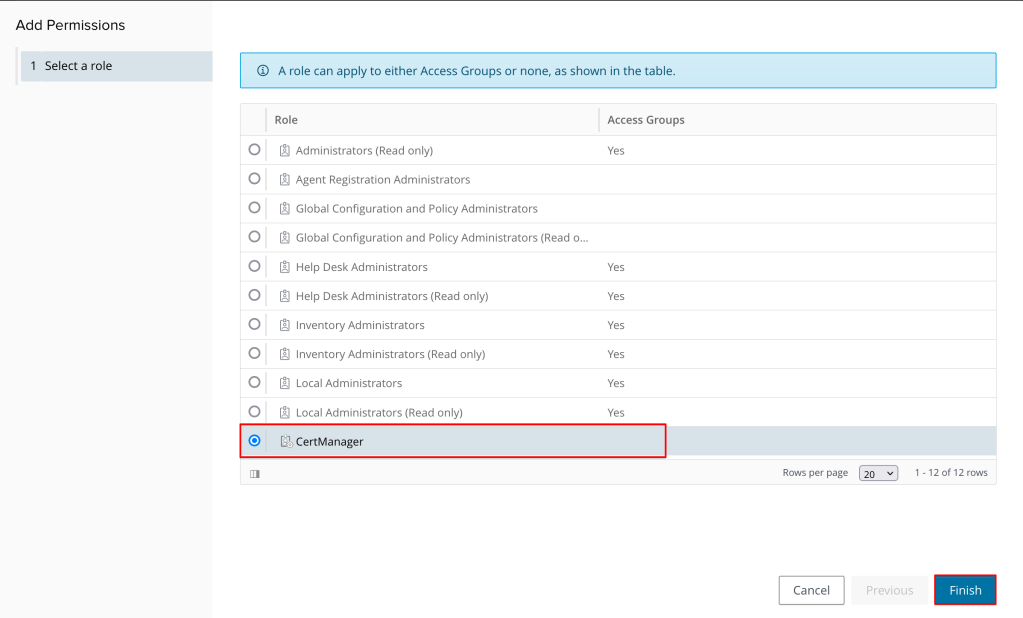Click the CertManager role icon
The height and width of the screenshot is (618, 1023).
pyautogui.click(x=285, y=441)
